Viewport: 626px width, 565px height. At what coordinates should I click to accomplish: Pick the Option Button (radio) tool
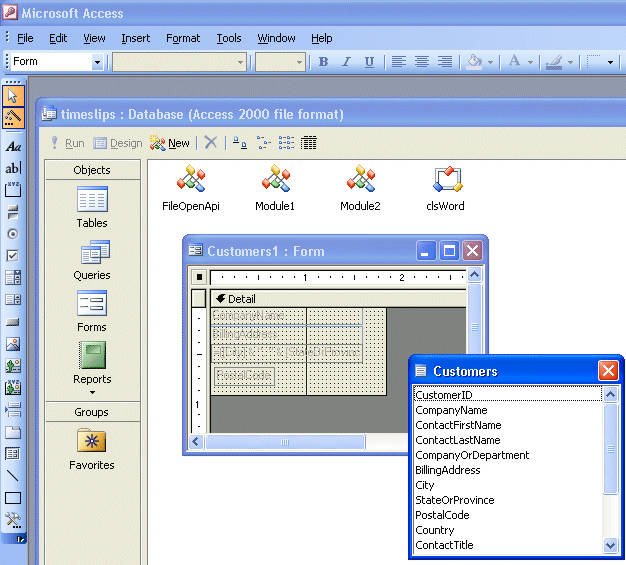tap(13, 234)
